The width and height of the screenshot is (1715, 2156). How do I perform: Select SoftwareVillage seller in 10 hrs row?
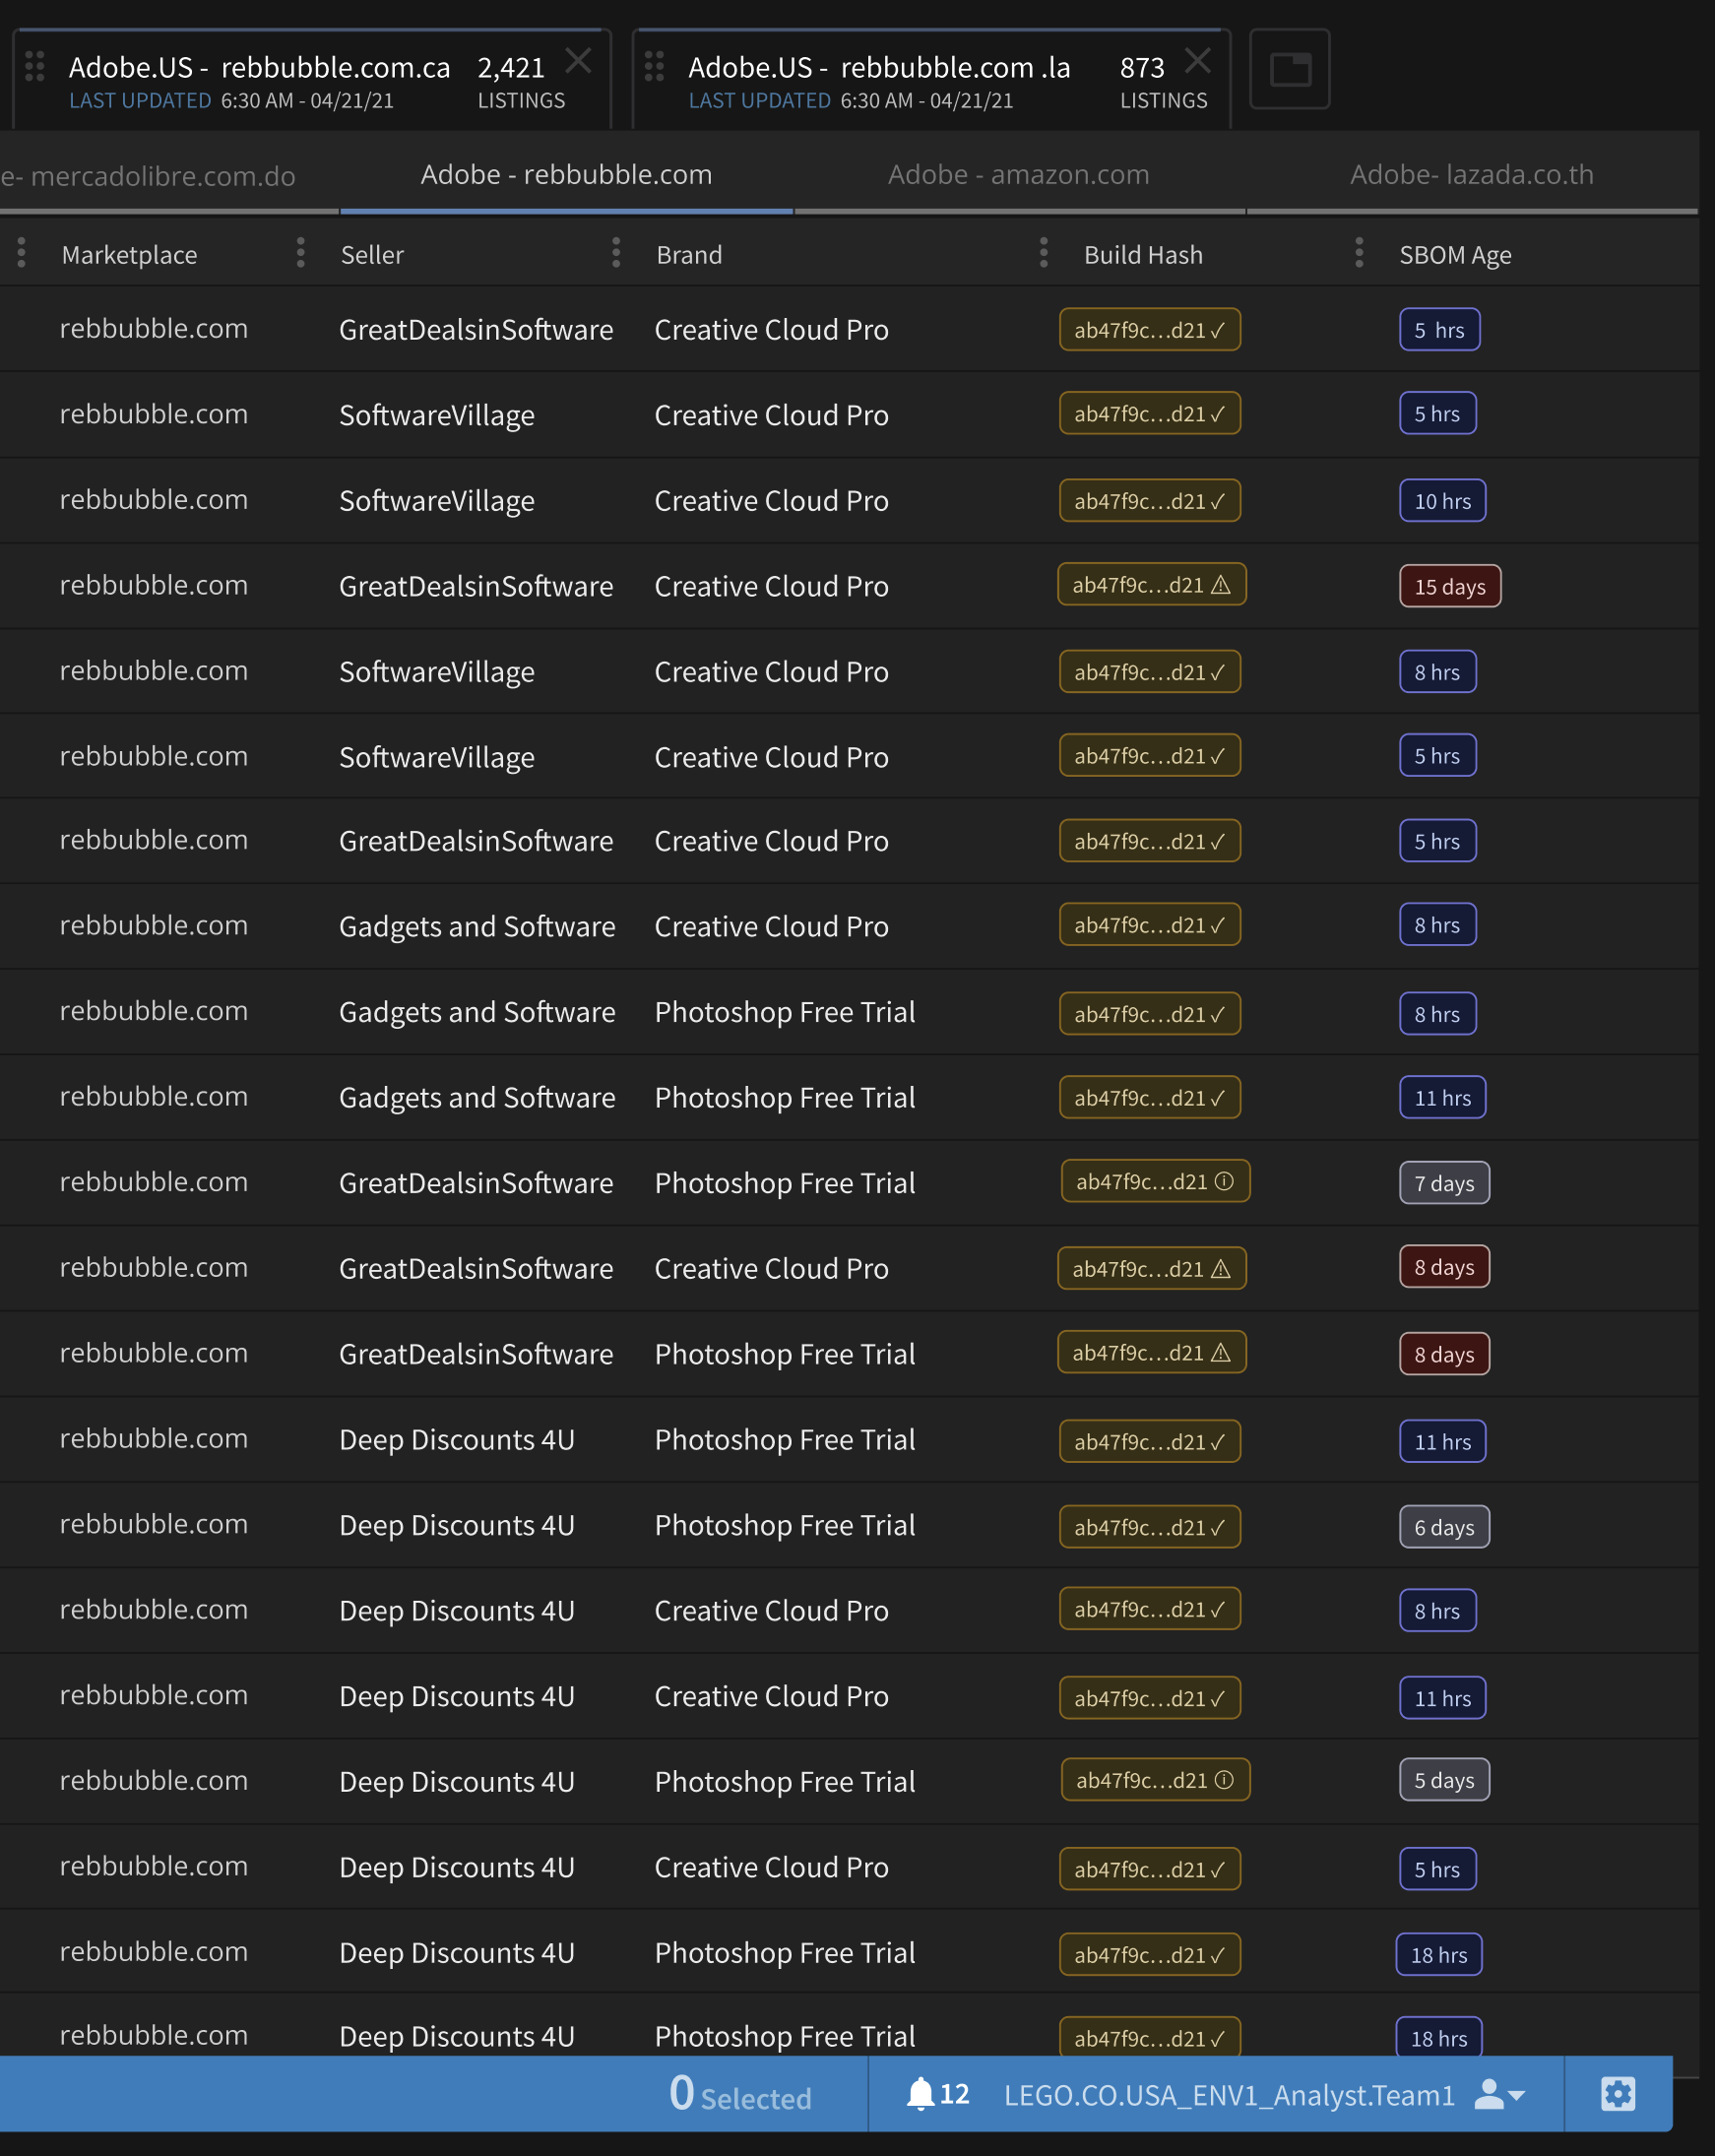(437, 501)
